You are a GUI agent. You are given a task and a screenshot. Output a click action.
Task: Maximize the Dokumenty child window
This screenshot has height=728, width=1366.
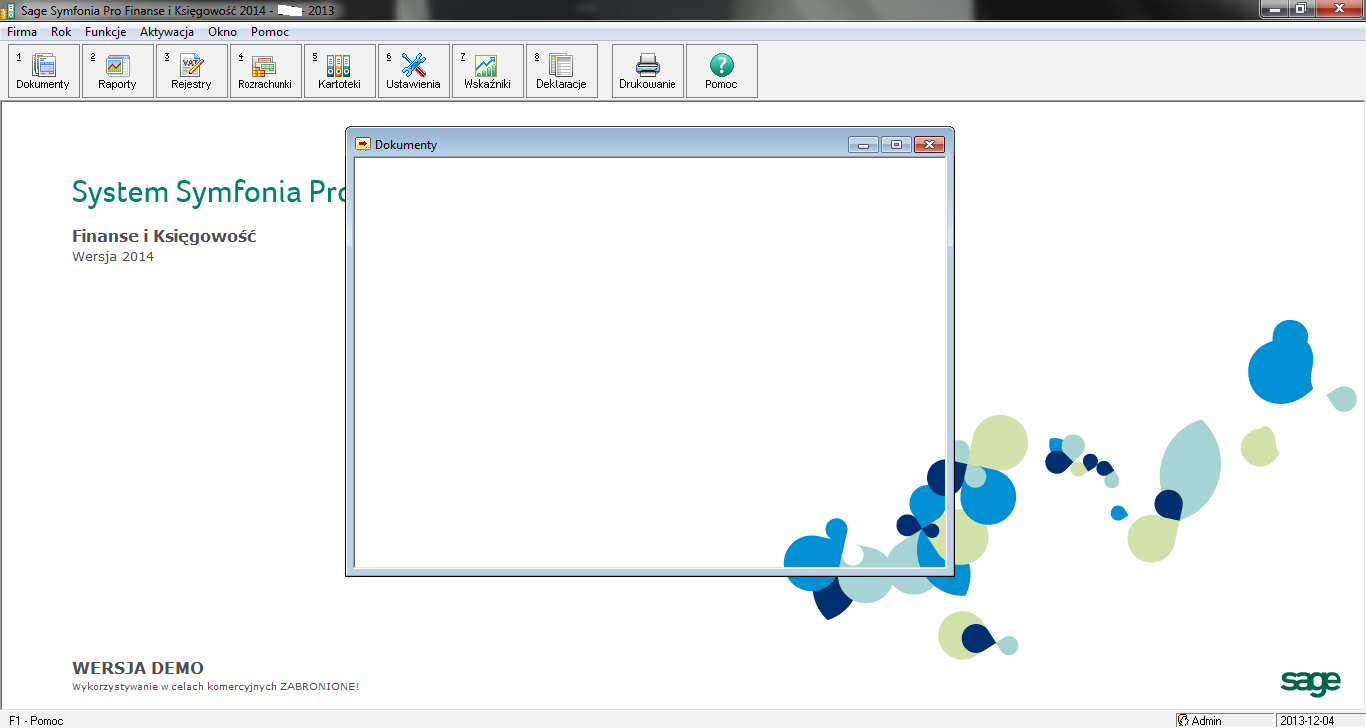(x=896, y=145)
